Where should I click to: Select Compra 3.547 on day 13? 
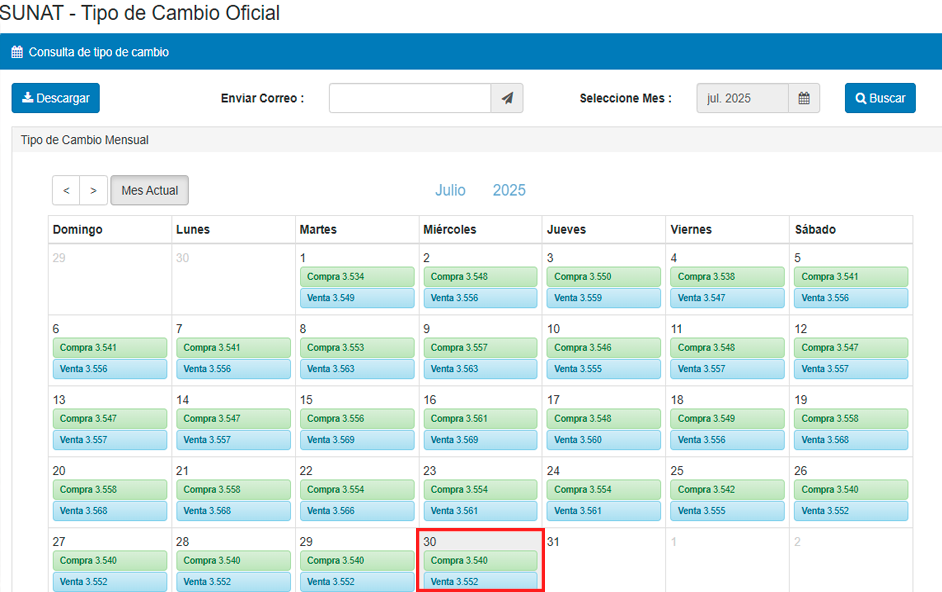click(110, 418)
